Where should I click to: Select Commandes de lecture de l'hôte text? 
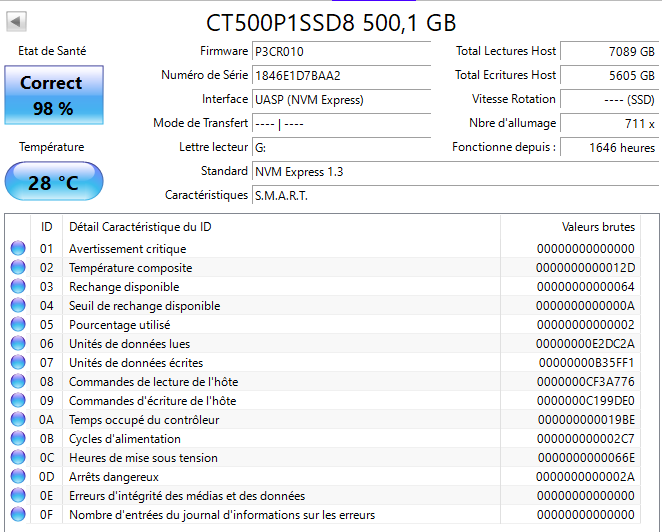pyautogui.click(x=154, y=382)
